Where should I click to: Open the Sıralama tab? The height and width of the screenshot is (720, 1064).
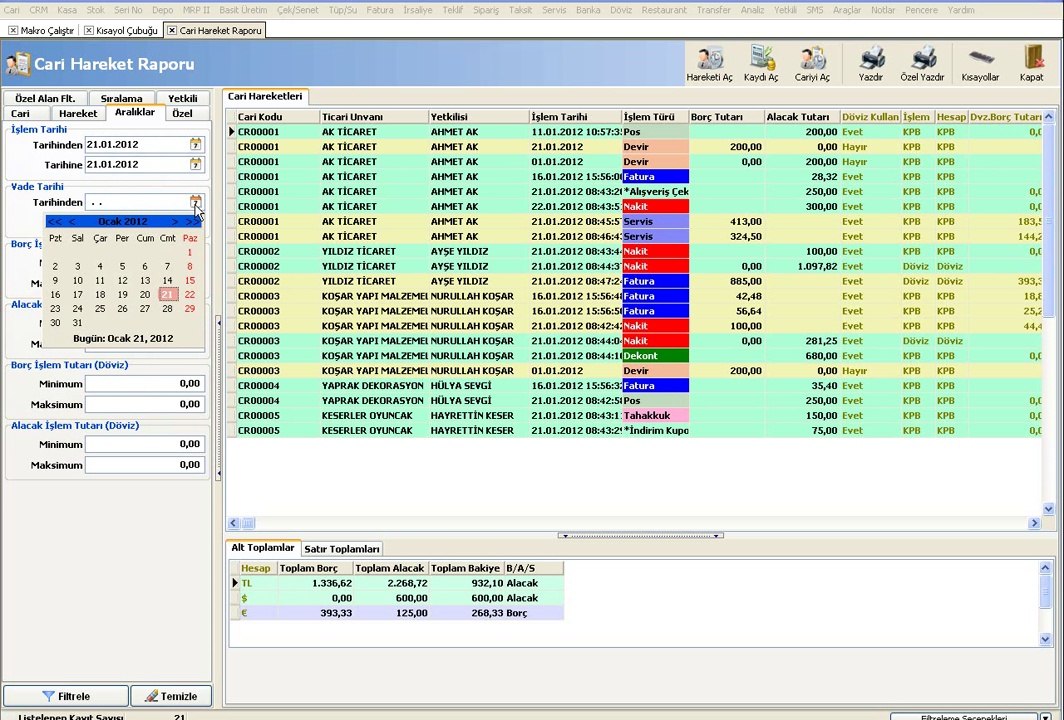121,98
